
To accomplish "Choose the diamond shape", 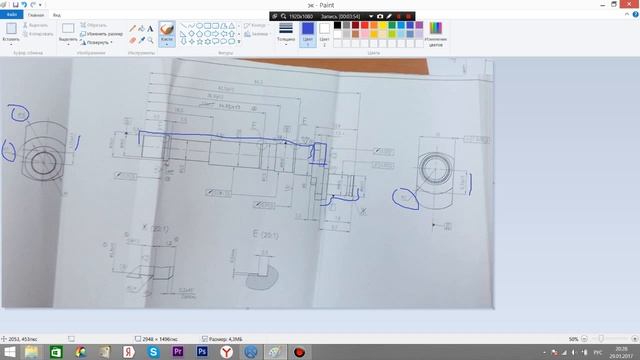I will tap(191, 34).
